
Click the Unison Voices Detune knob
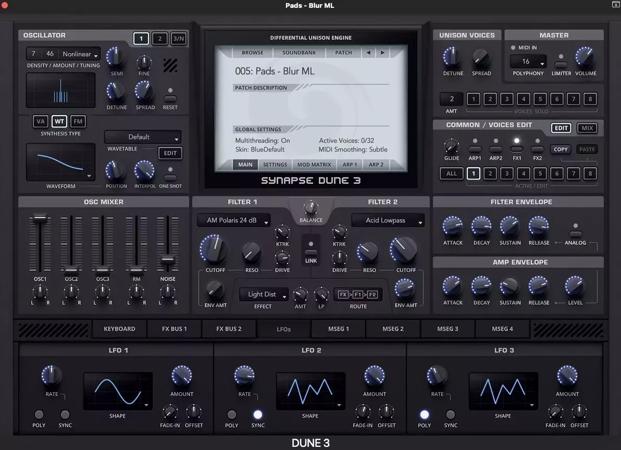452,57
